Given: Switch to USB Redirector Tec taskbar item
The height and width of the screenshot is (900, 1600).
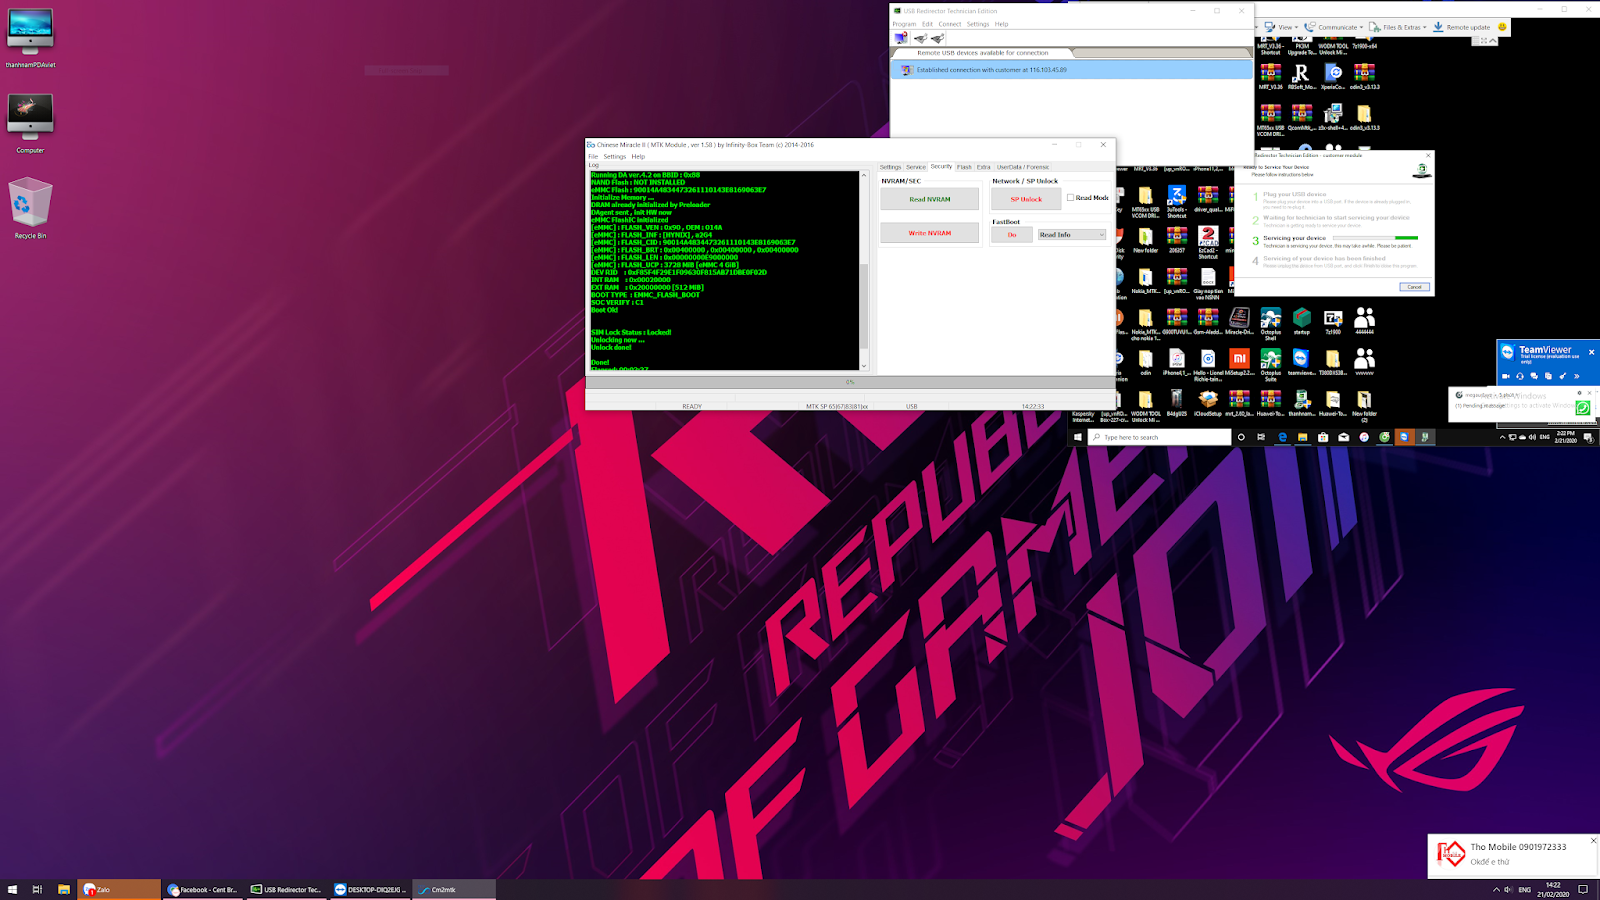Looking at the screenshot, I should tap(286, 889).
